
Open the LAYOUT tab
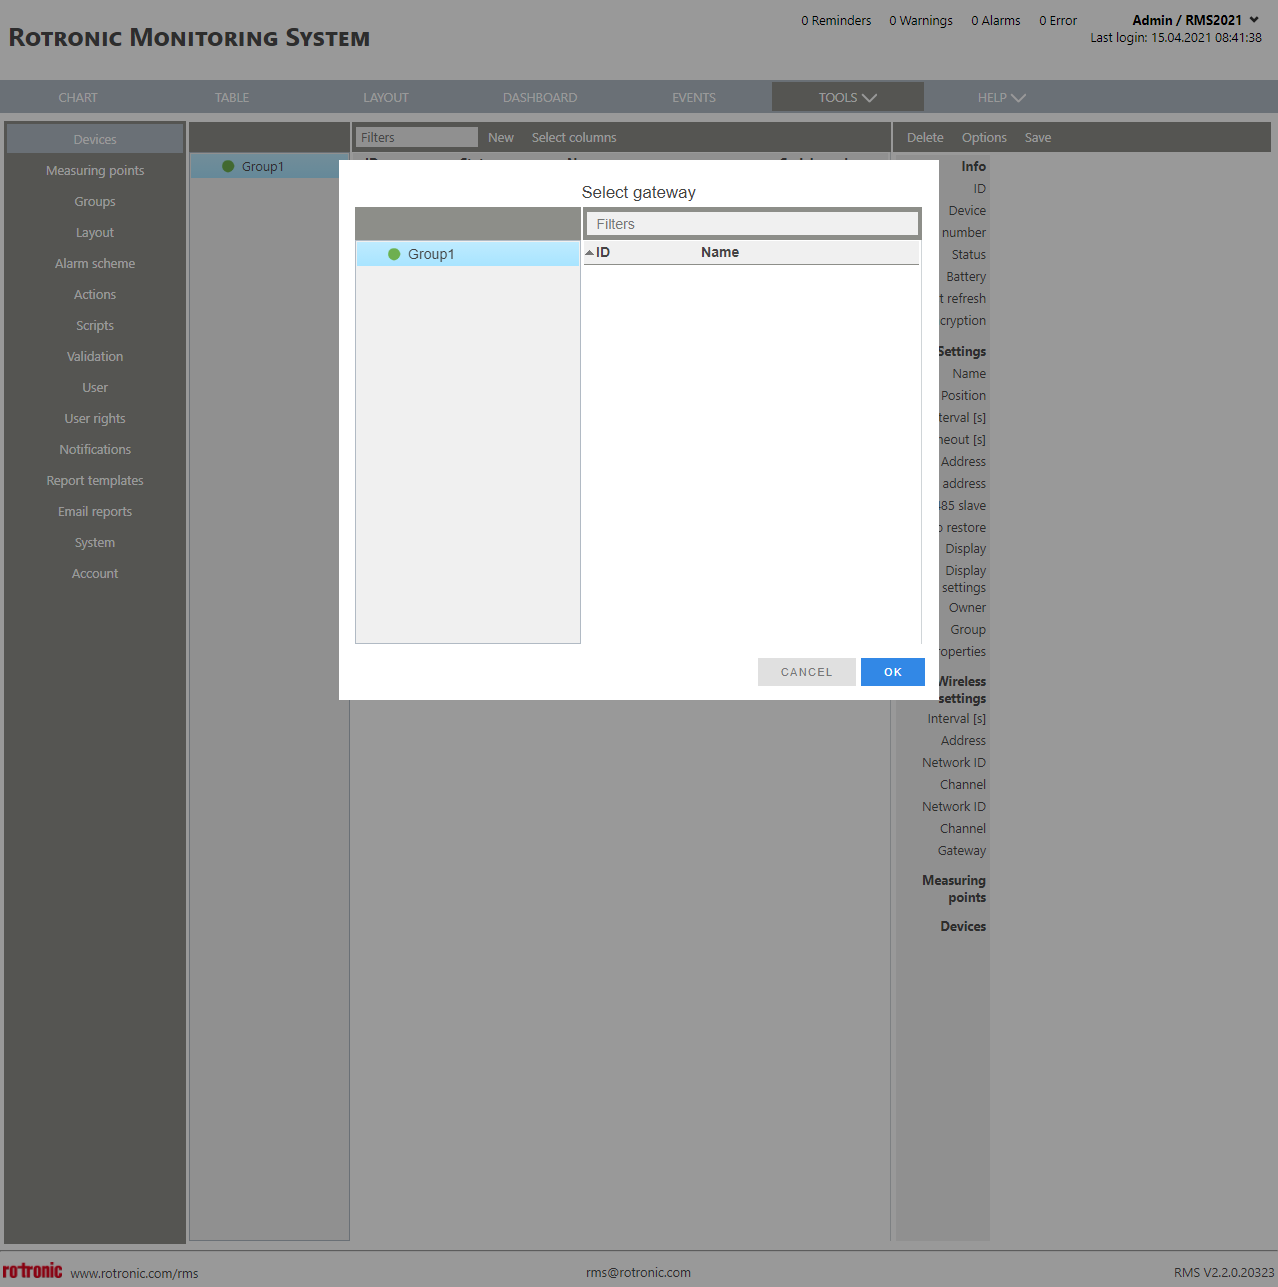click(x=386, y=97)
